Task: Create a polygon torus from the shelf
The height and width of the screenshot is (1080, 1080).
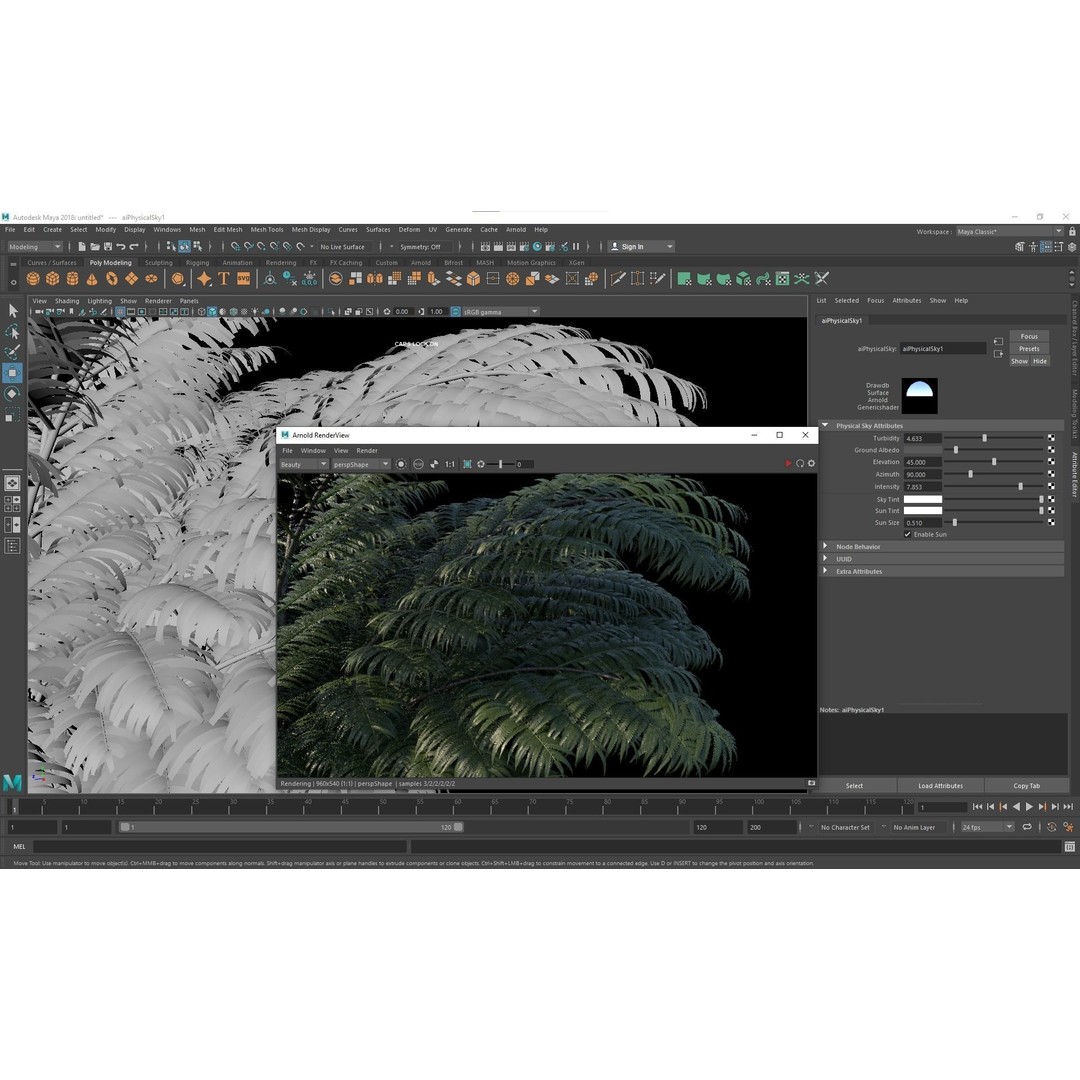Action: click(112, 279)
